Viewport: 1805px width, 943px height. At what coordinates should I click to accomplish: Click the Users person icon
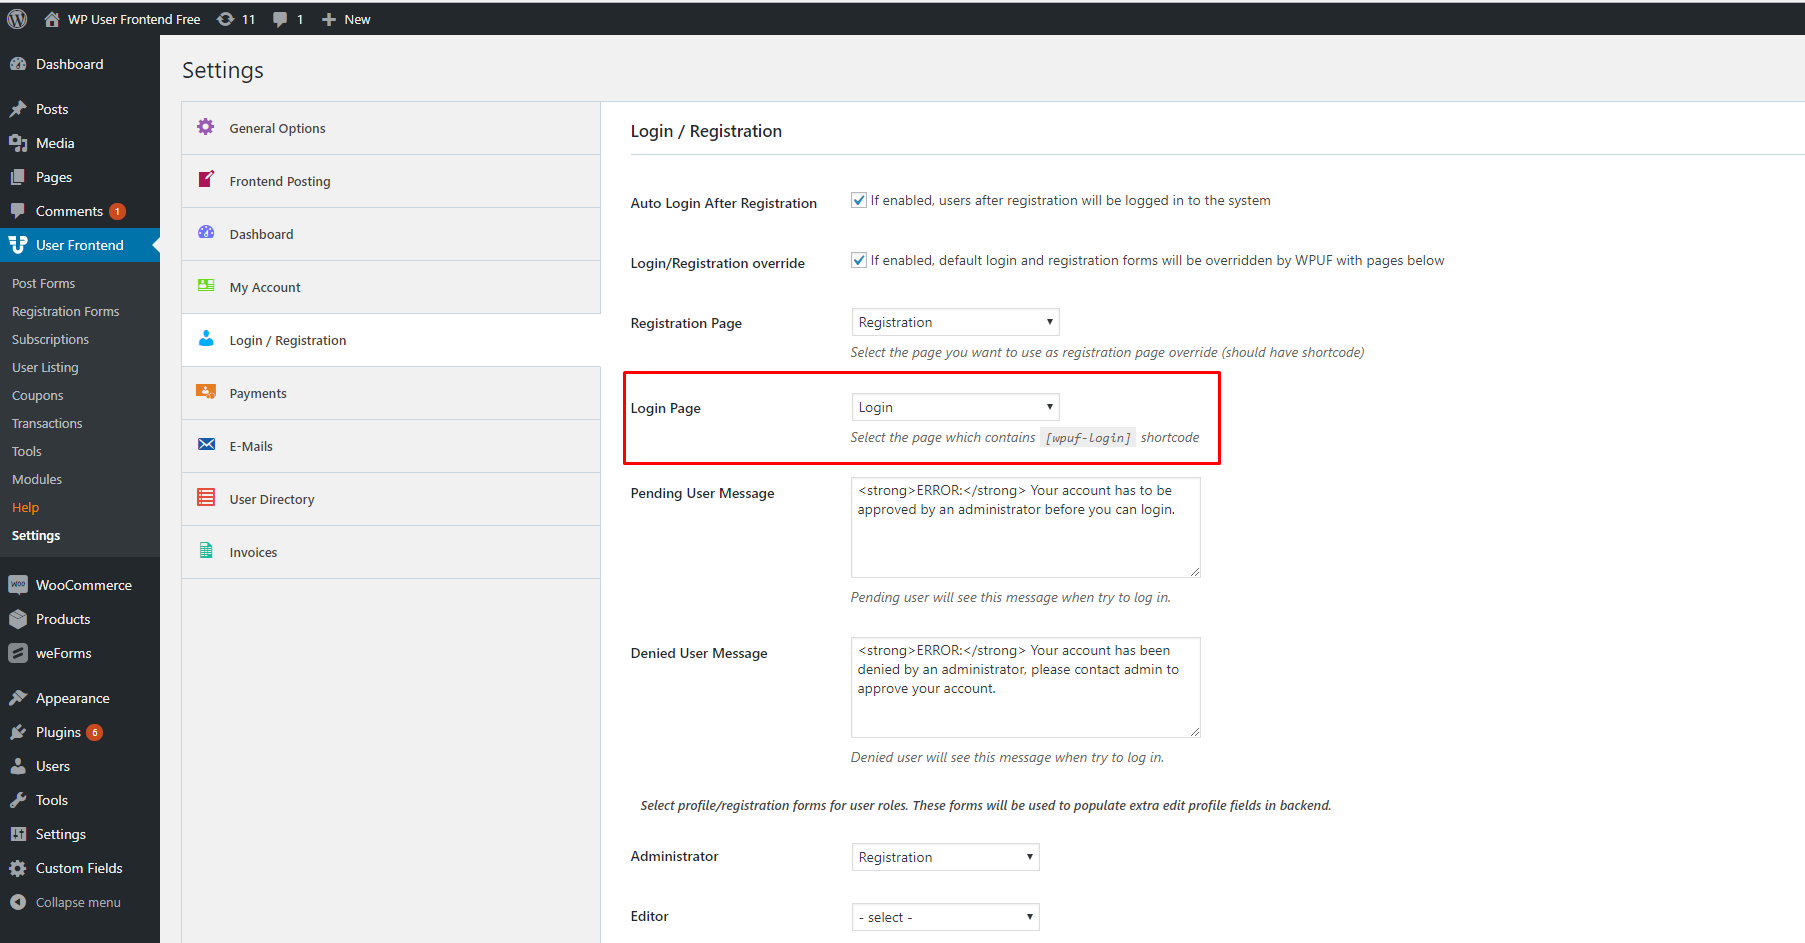click(18, 766)
